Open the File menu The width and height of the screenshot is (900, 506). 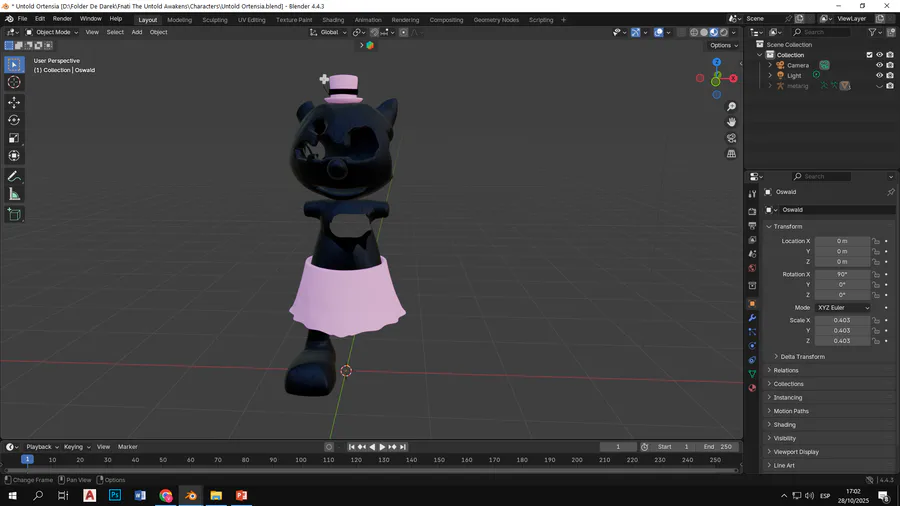coord(22,19)
